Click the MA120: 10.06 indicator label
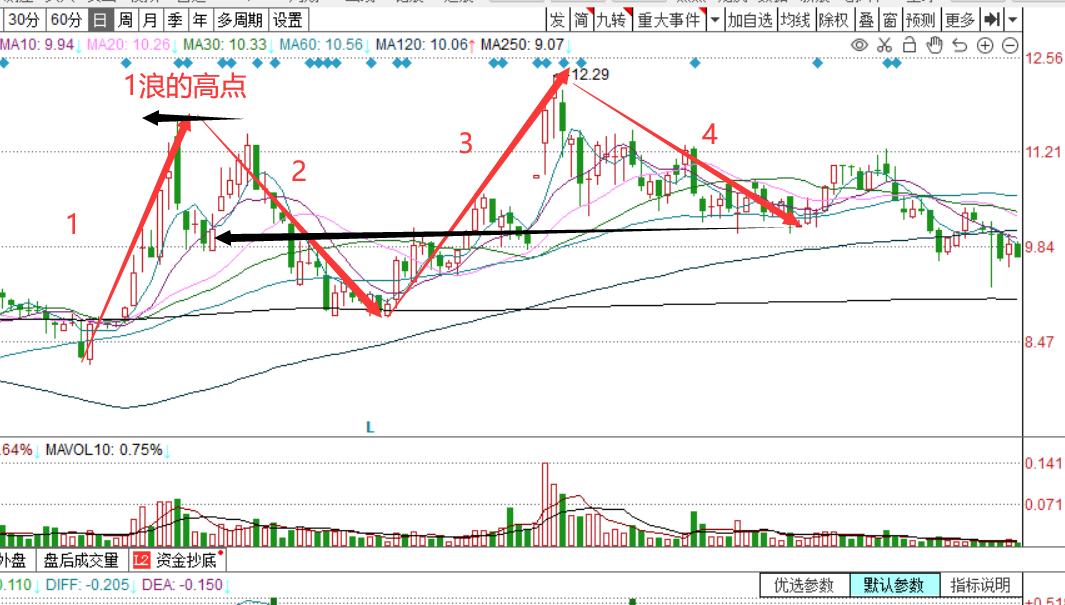This screenshot has height=605, width=1065. (422, 45)
